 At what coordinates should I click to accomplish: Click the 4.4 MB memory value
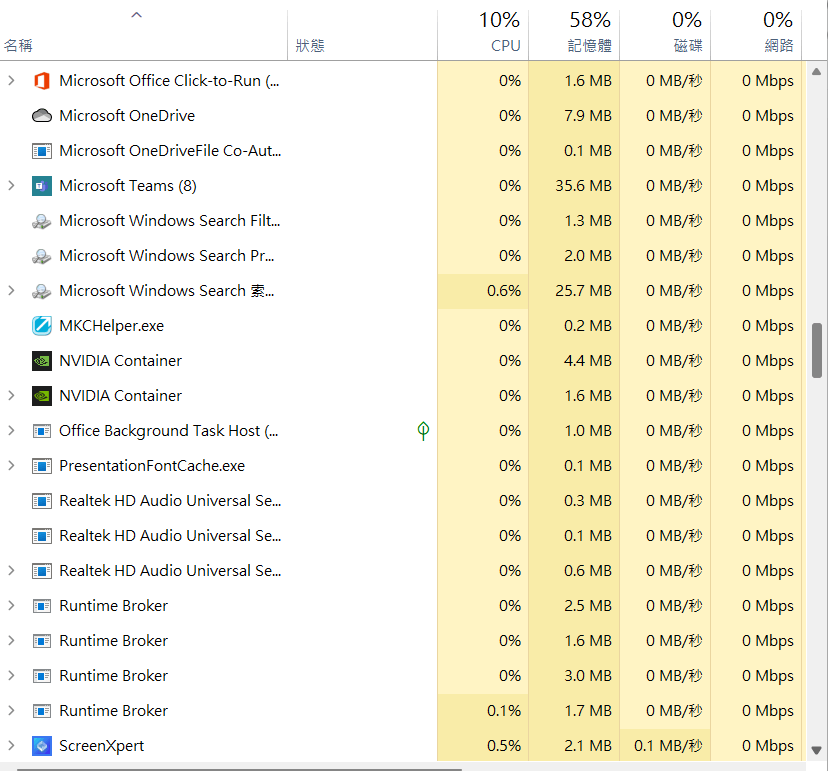coord(588,361)
